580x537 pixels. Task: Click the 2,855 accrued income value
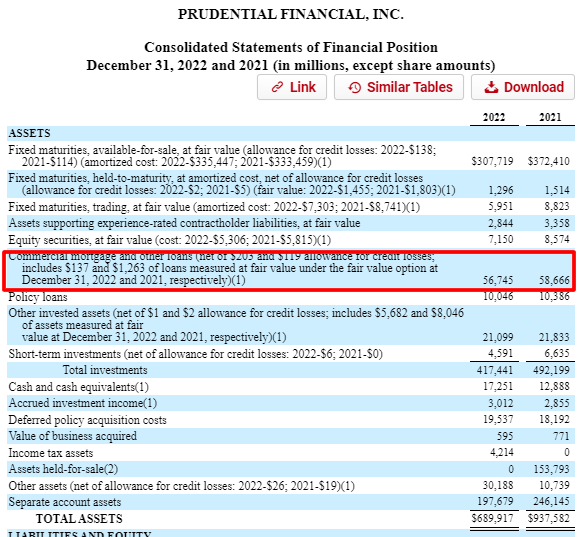(557, 403)
